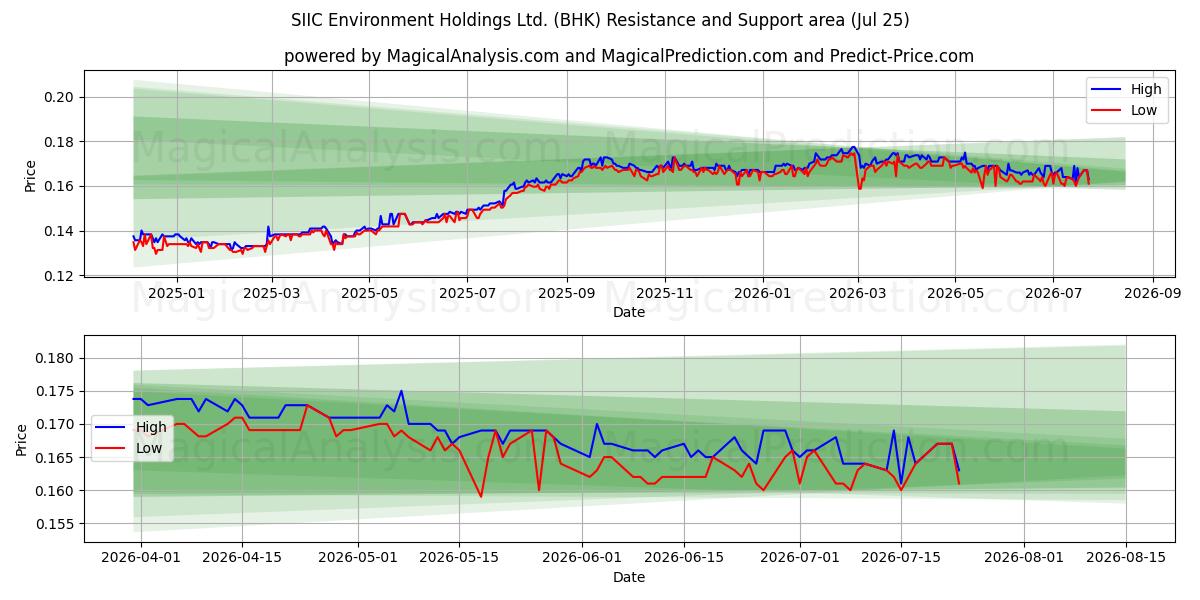Click the 'Price' axis title beside bottom chart

[22, 438]
